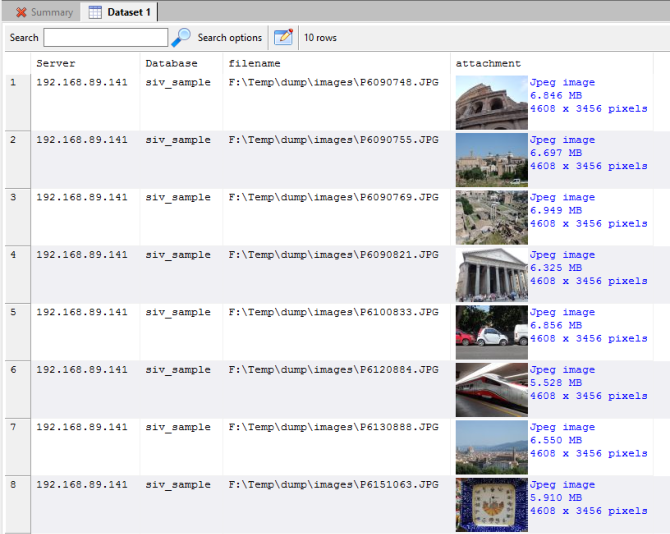The height and width of the screenshot is (534, 670).
Task: Focus the Search text field
Action: pyautogui.click(x=105, y=38)
